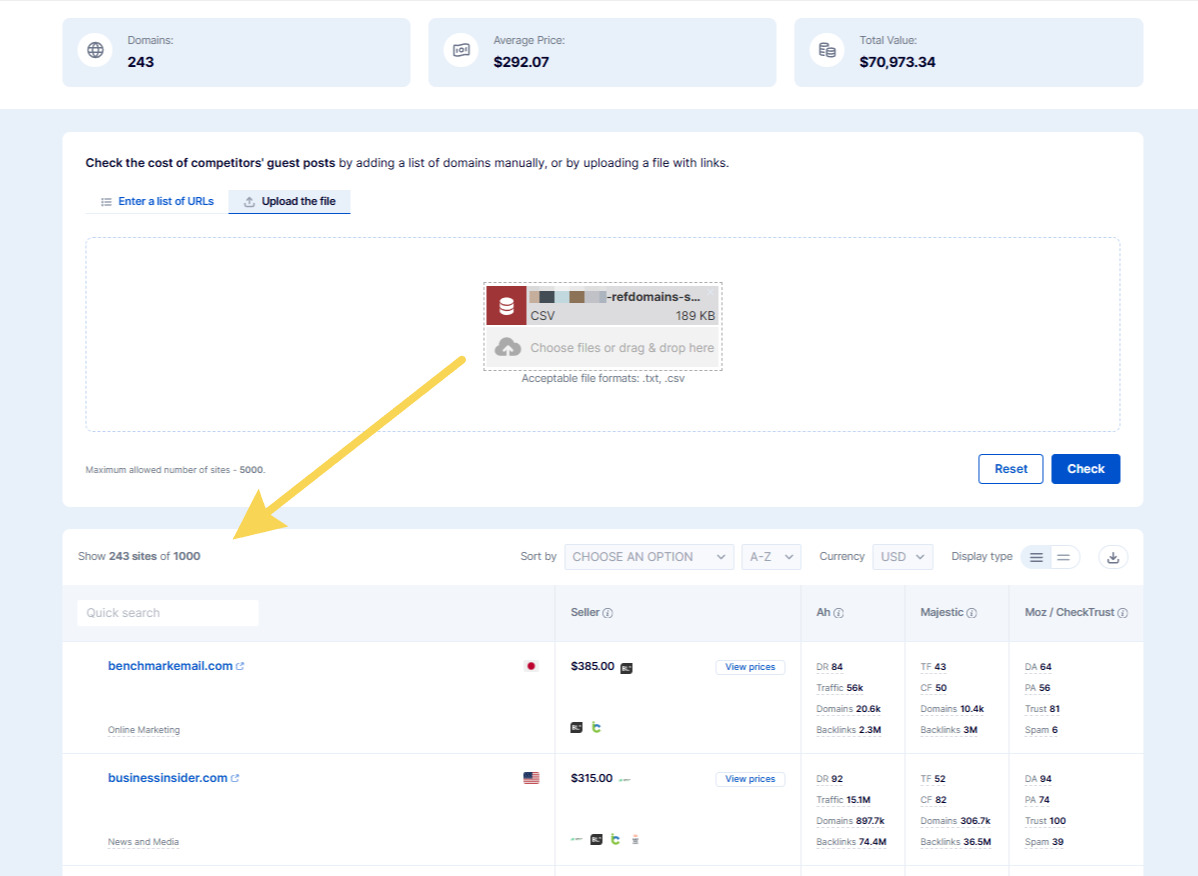Open the Sort by options dropdown
Viewport: 1198px width, 876px height.
649,556
